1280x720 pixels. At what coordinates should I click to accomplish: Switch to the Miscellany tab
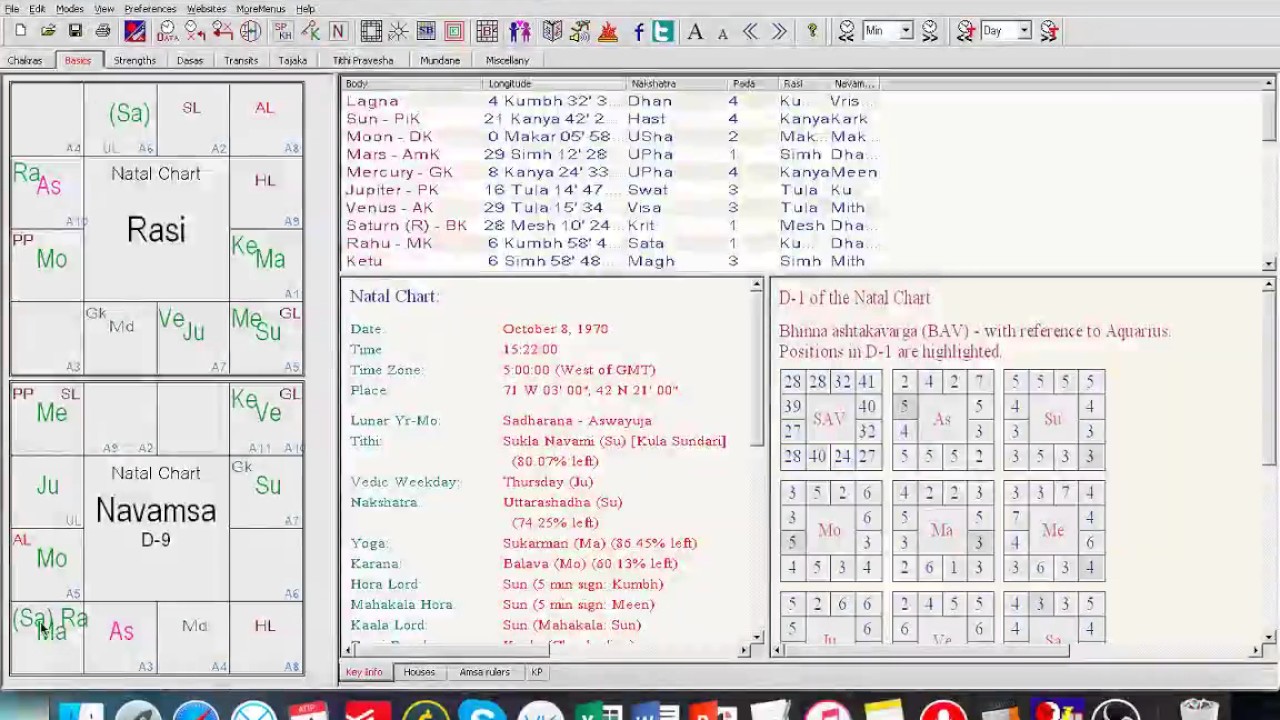pyautogui.click(x=507, y=60)
